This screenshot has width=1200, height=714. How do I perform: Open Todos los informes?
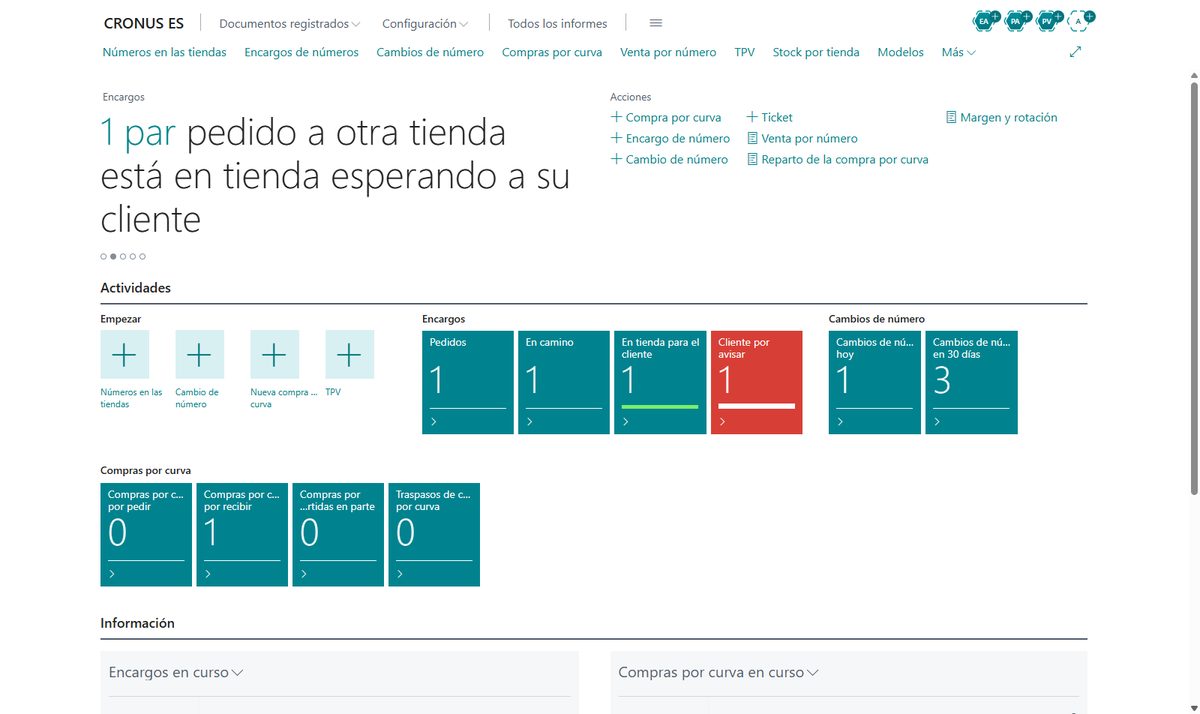[557, 23]
